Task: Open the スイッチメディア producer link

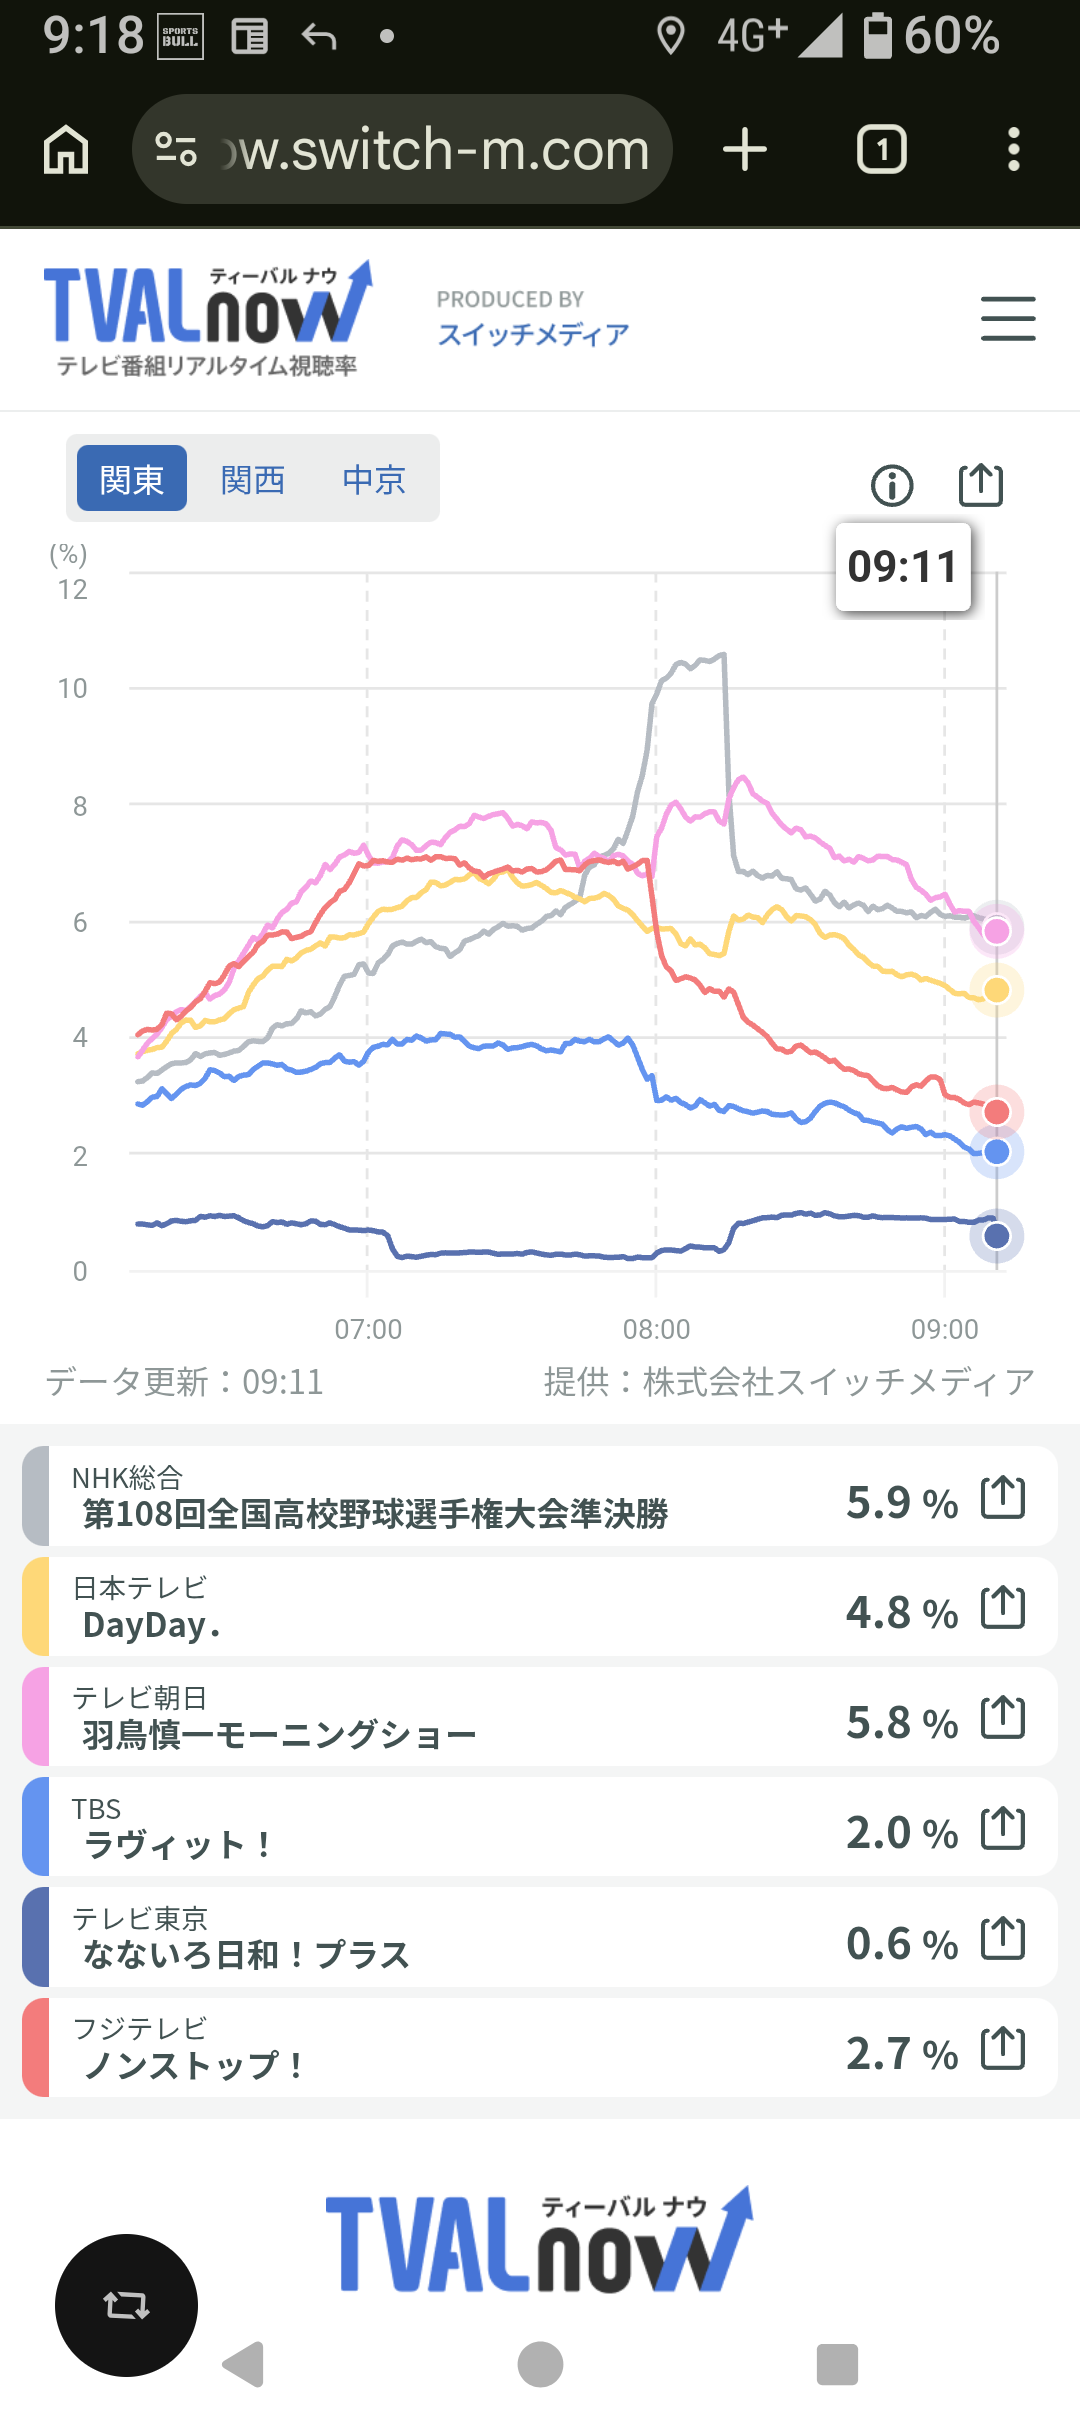Action: tap(533, 334)
